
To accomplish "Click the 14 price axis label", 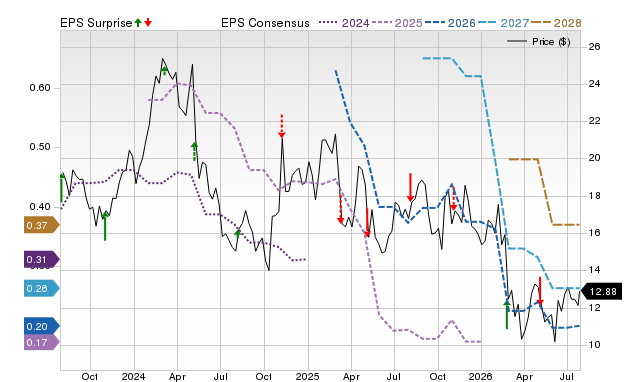I will pyautogui.click(x=595, y=270).
